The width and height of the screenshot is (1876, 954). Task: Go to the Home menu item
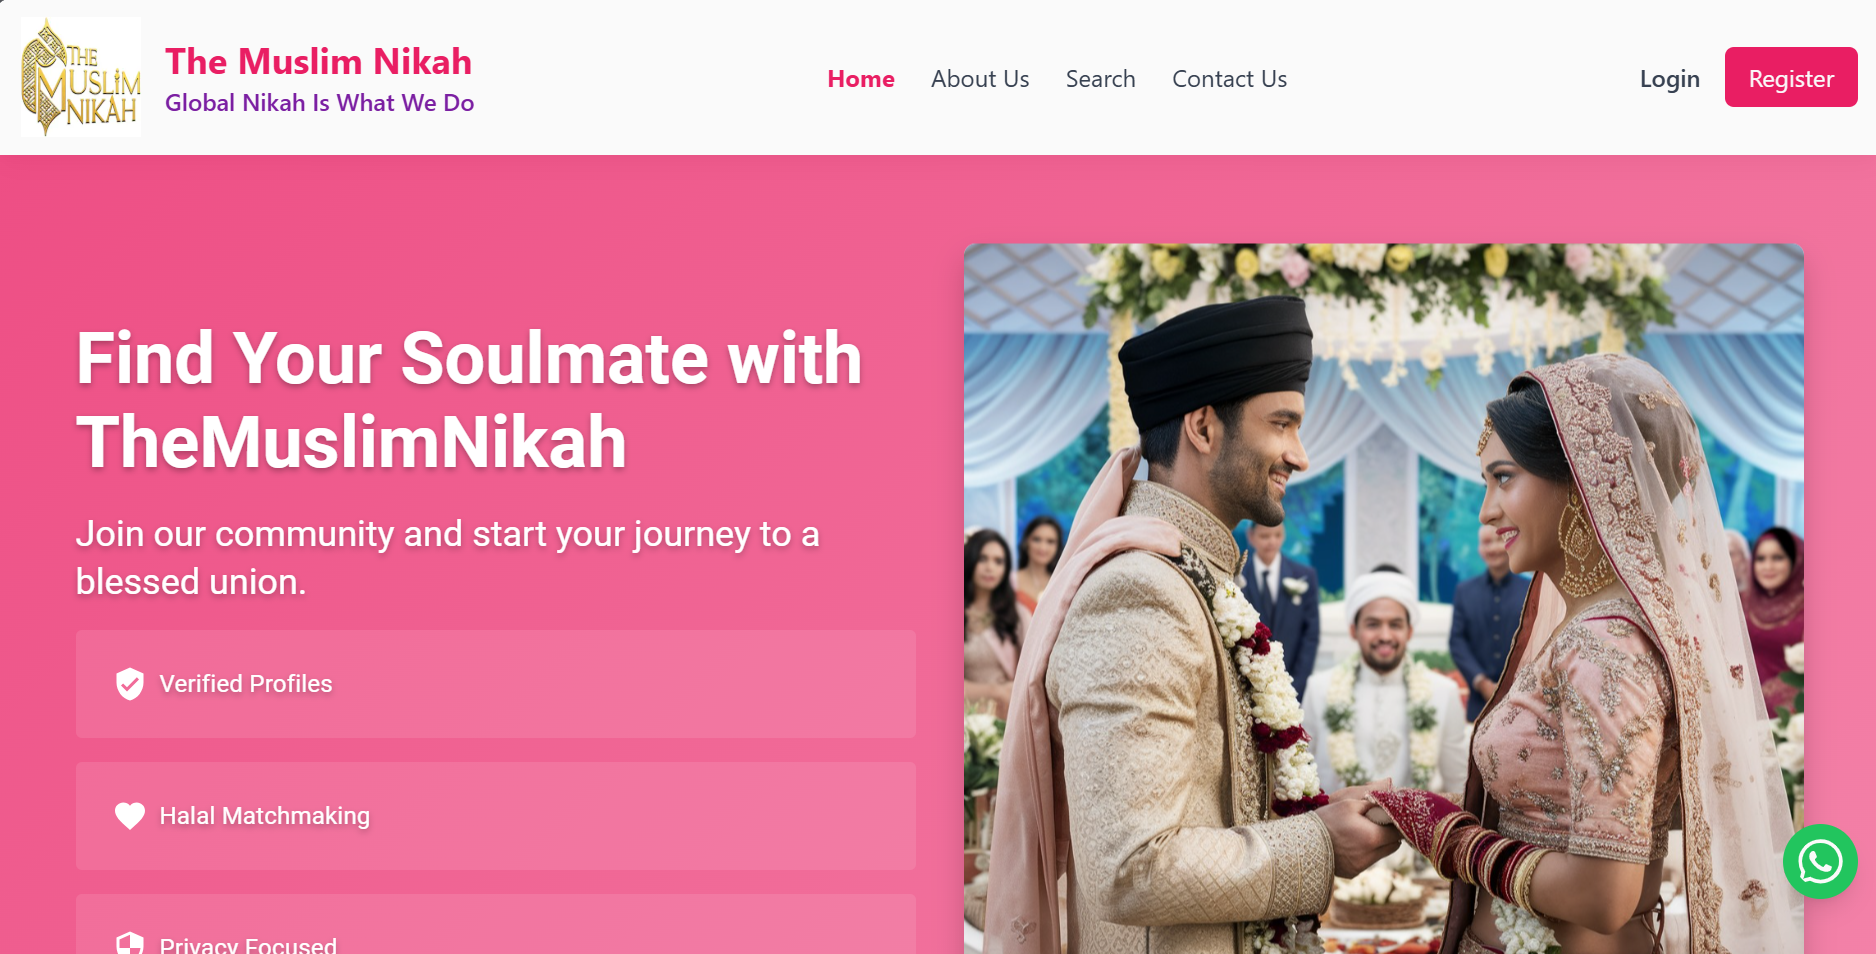861,79
